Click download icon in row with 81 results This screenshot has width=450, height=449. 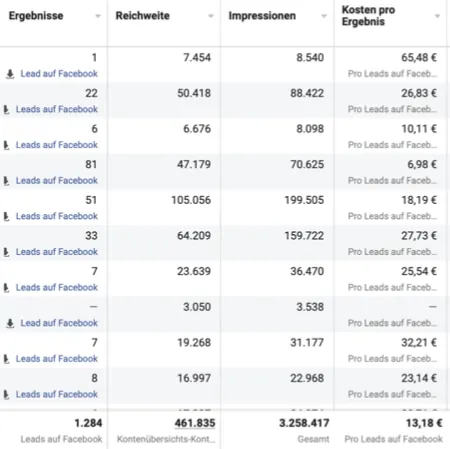(6, 181)
